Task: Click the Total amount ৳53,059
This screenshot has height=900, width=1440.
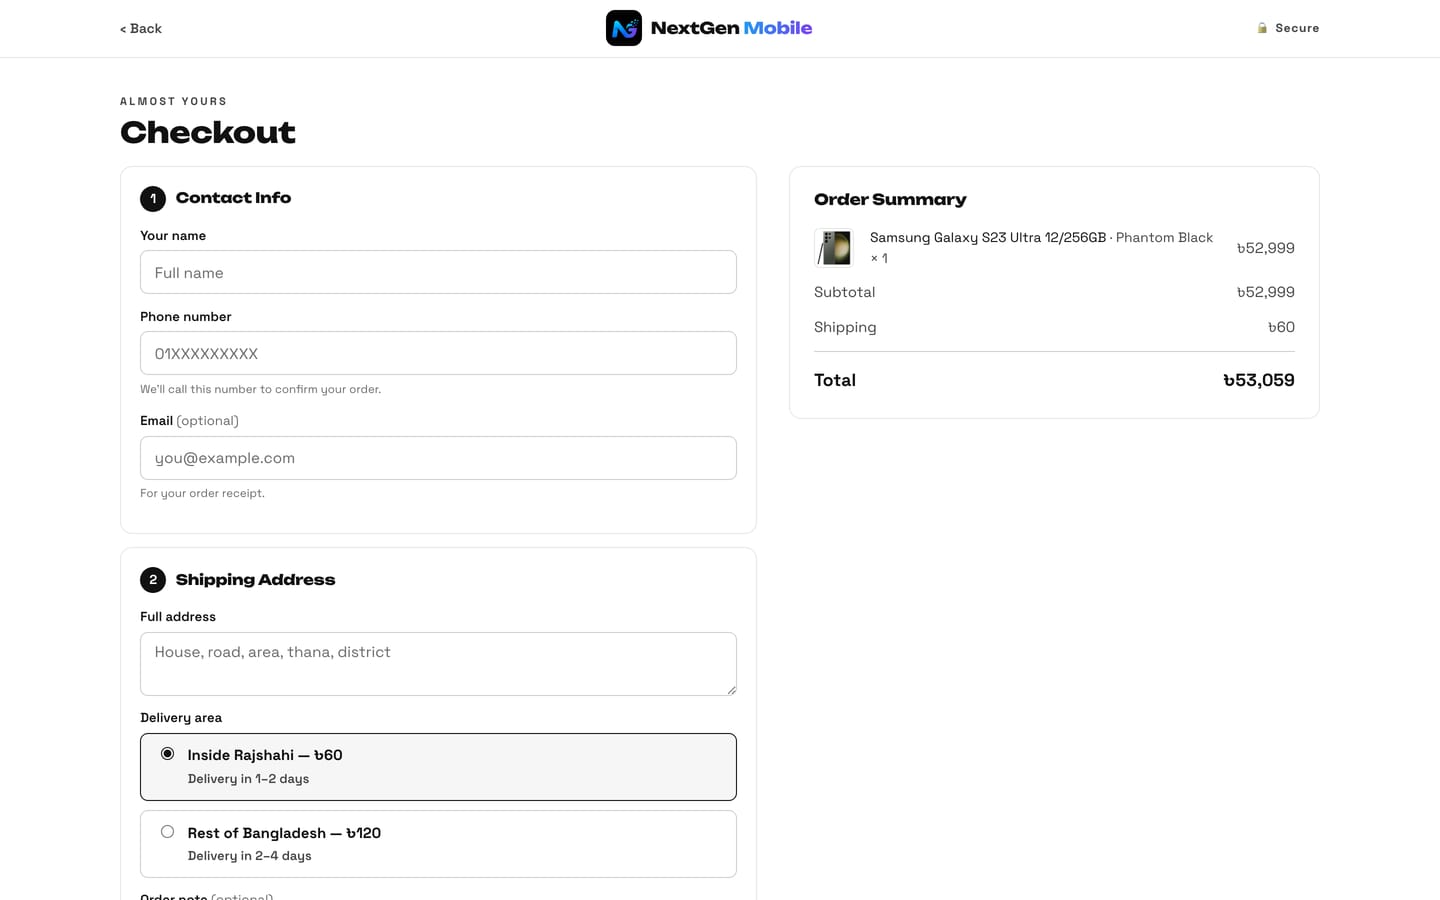Action: [1258, 380]
